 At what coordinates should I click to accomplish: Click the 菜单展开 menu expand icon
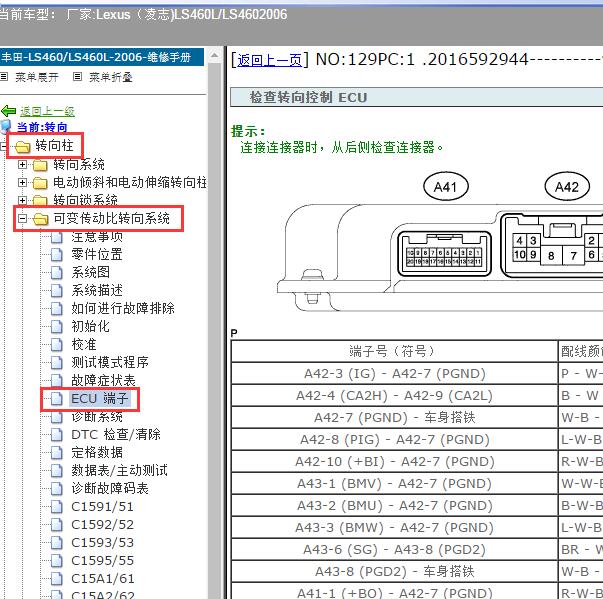tap(4, 77)
